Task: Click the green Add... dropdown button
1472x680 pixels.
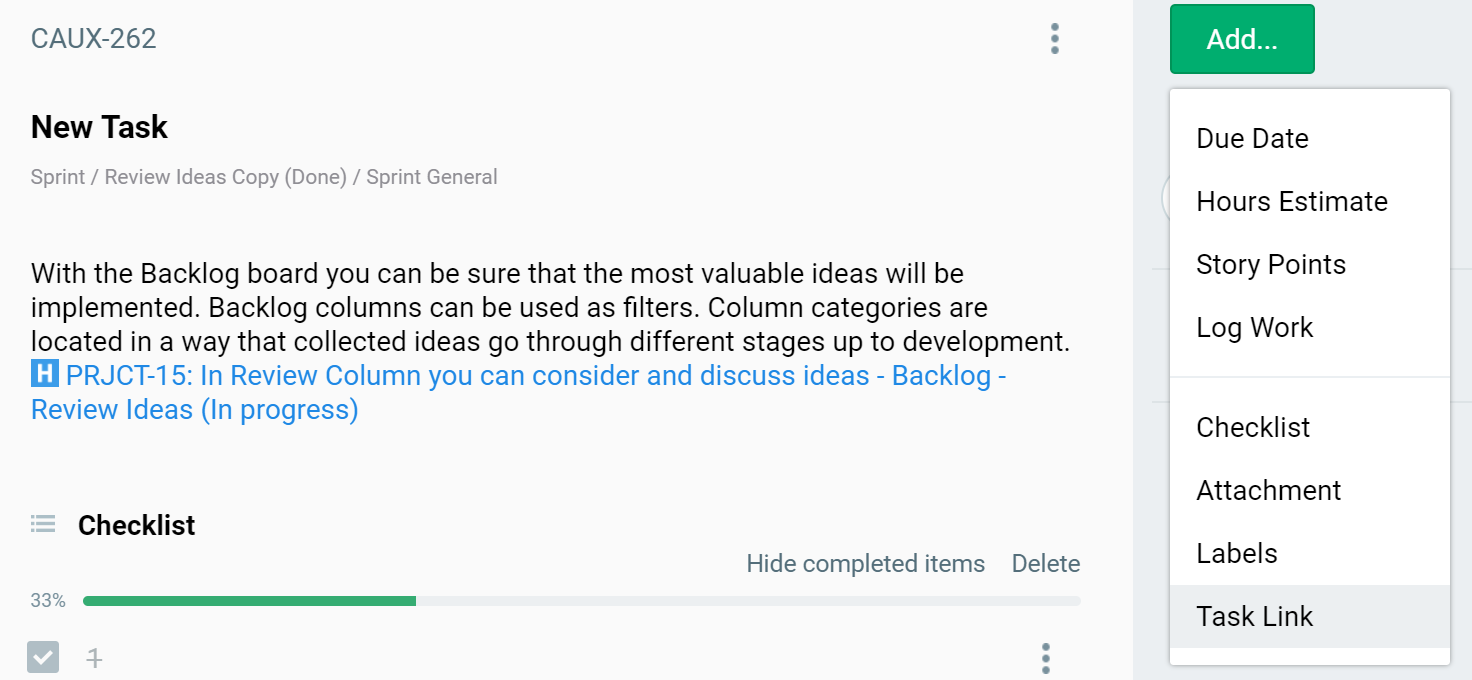Action: tap(1241, 39)
